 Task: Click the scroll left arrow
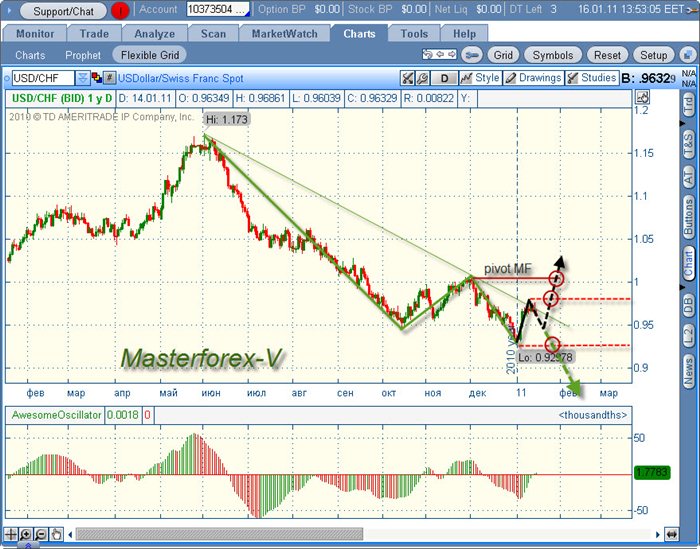70,534
